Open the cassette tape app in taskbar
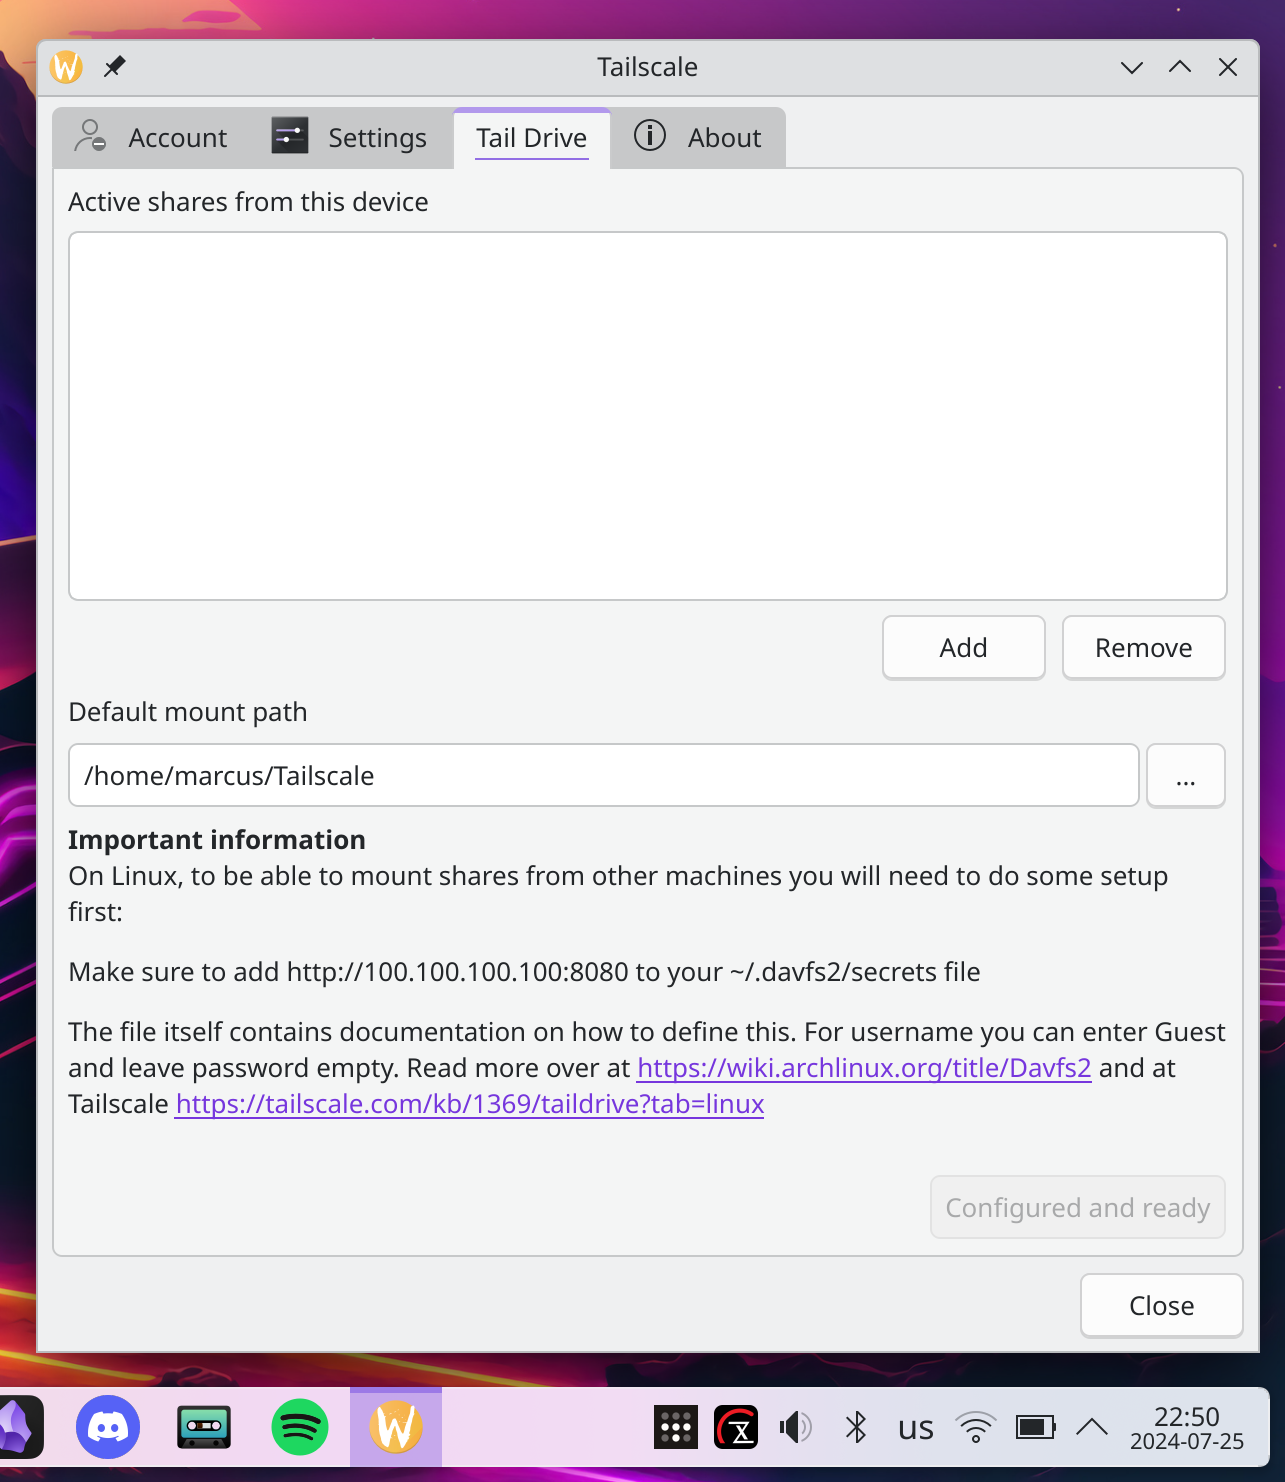This screenshot has height=1482, width=1285. 204,1427
